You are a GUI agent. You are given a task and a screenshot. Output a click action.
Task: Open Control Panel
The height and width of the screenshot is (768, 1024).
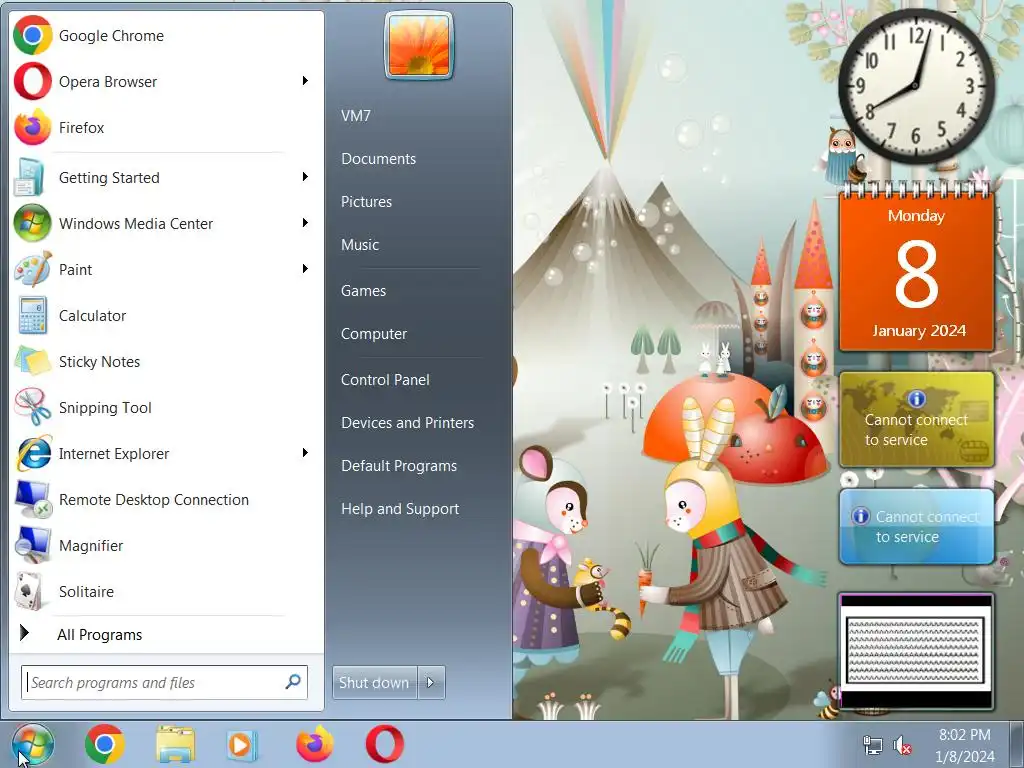pos(385,379)
